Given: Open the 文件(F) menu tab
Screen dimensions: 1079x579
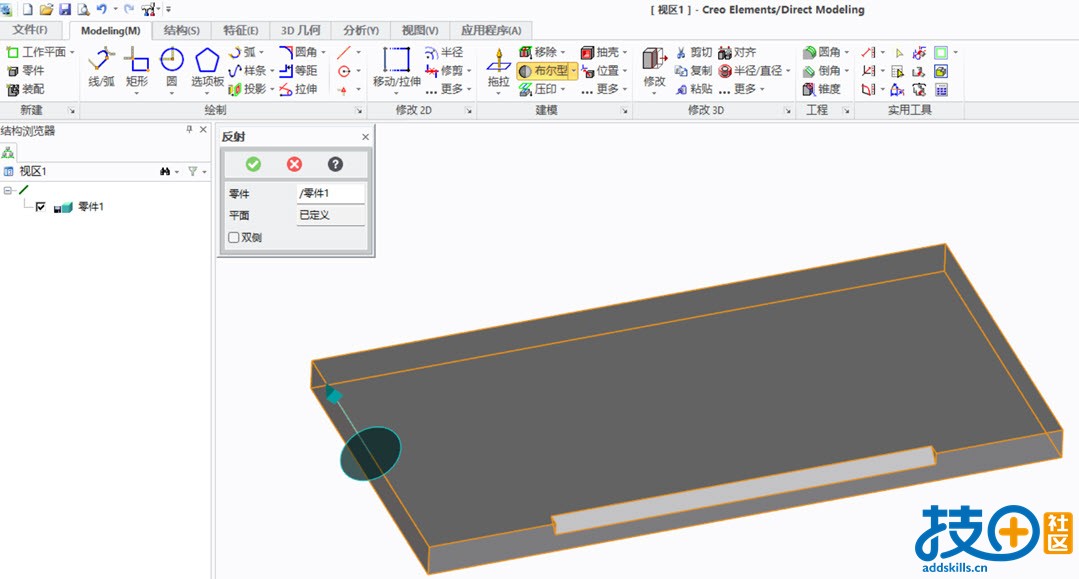Looking at the screenshot, I should pos(30,30).
